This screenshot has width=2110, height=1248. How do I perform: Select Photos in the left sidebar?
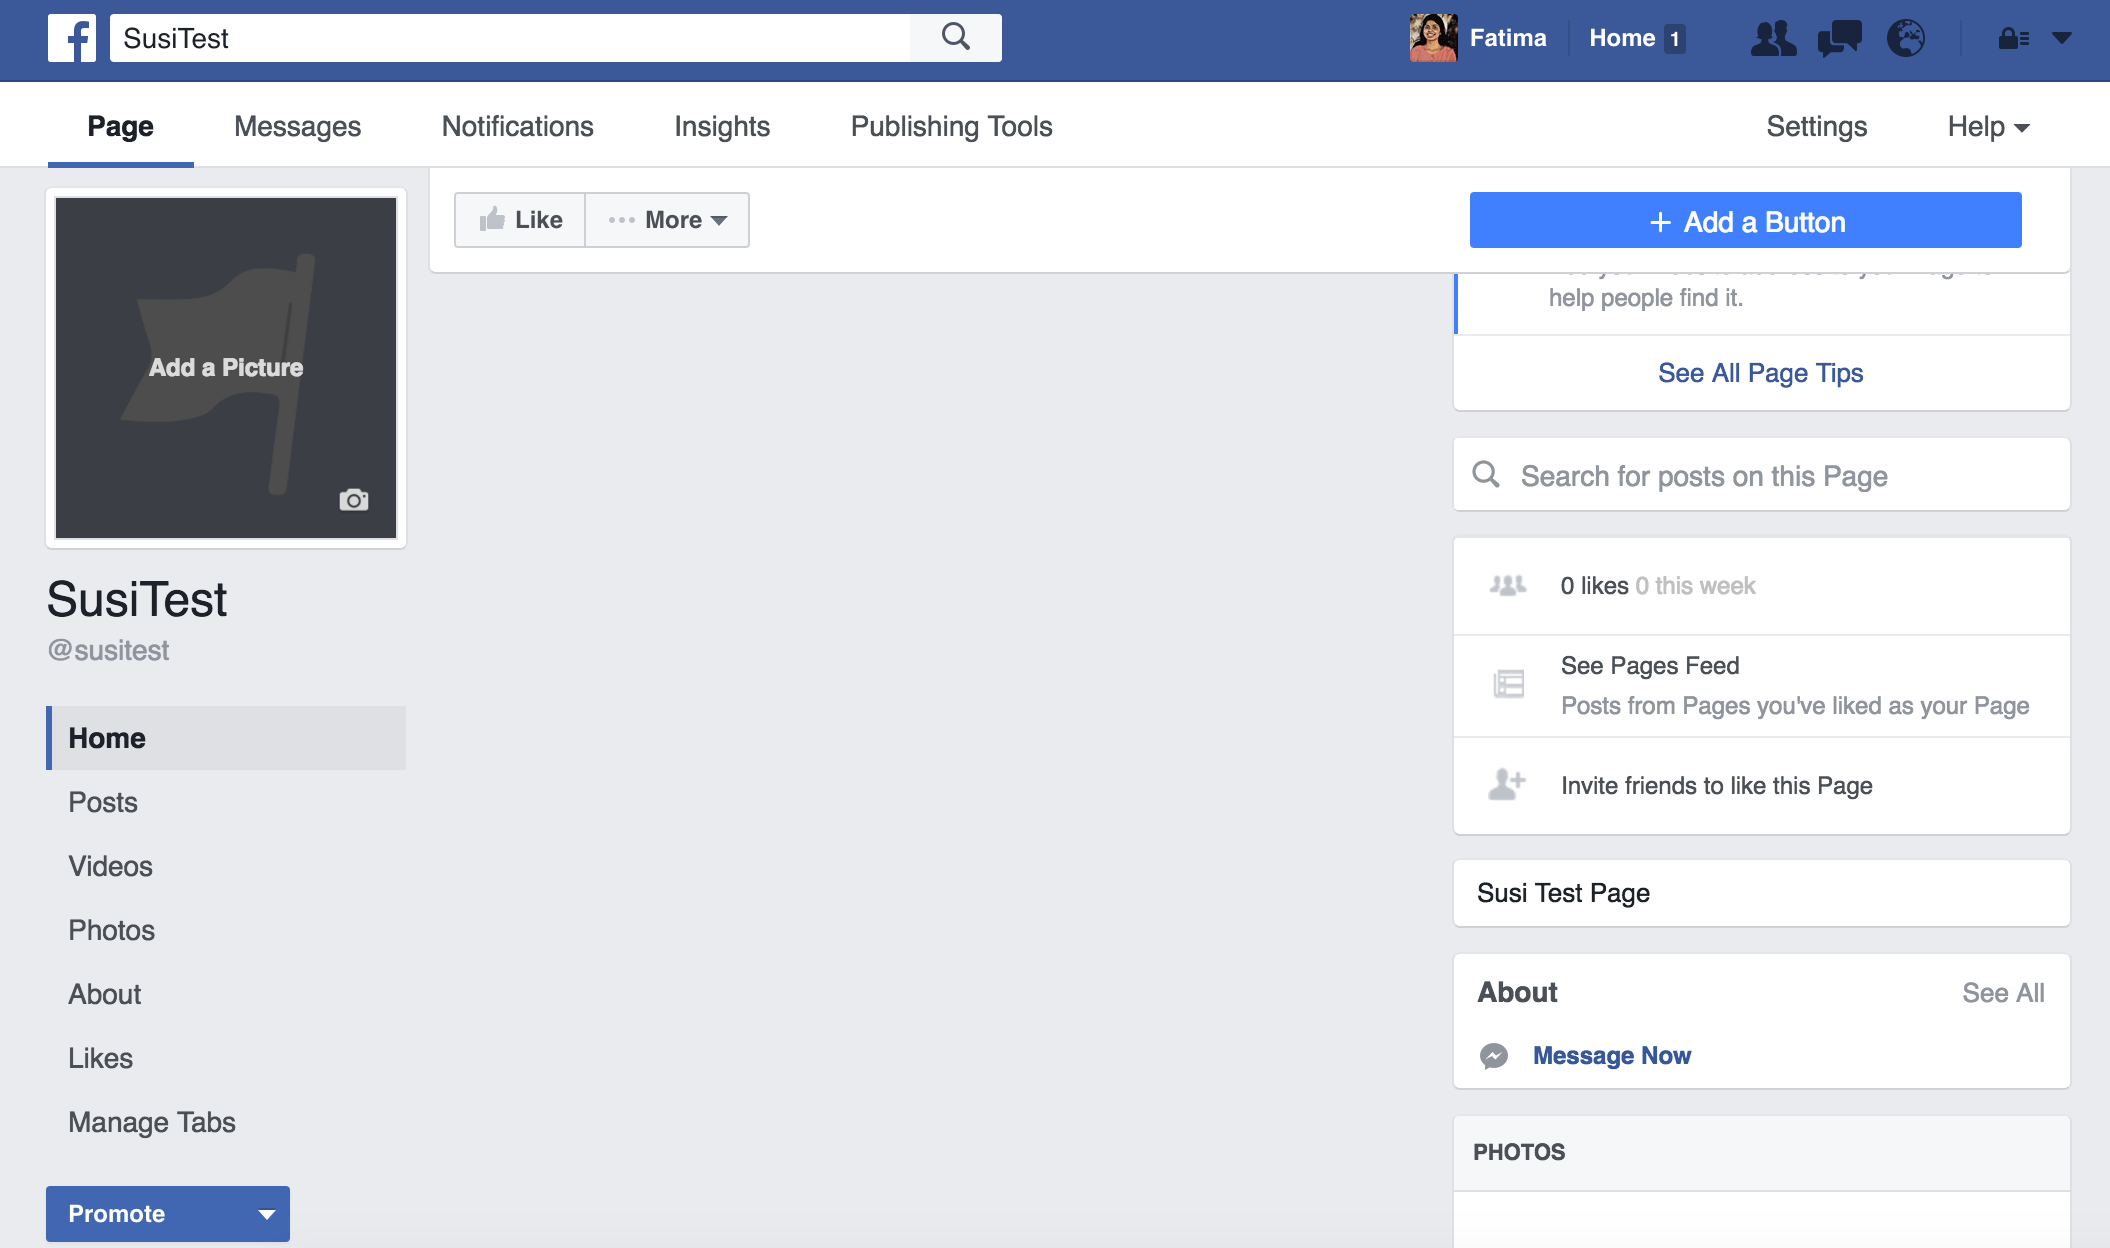coord(111,930)
